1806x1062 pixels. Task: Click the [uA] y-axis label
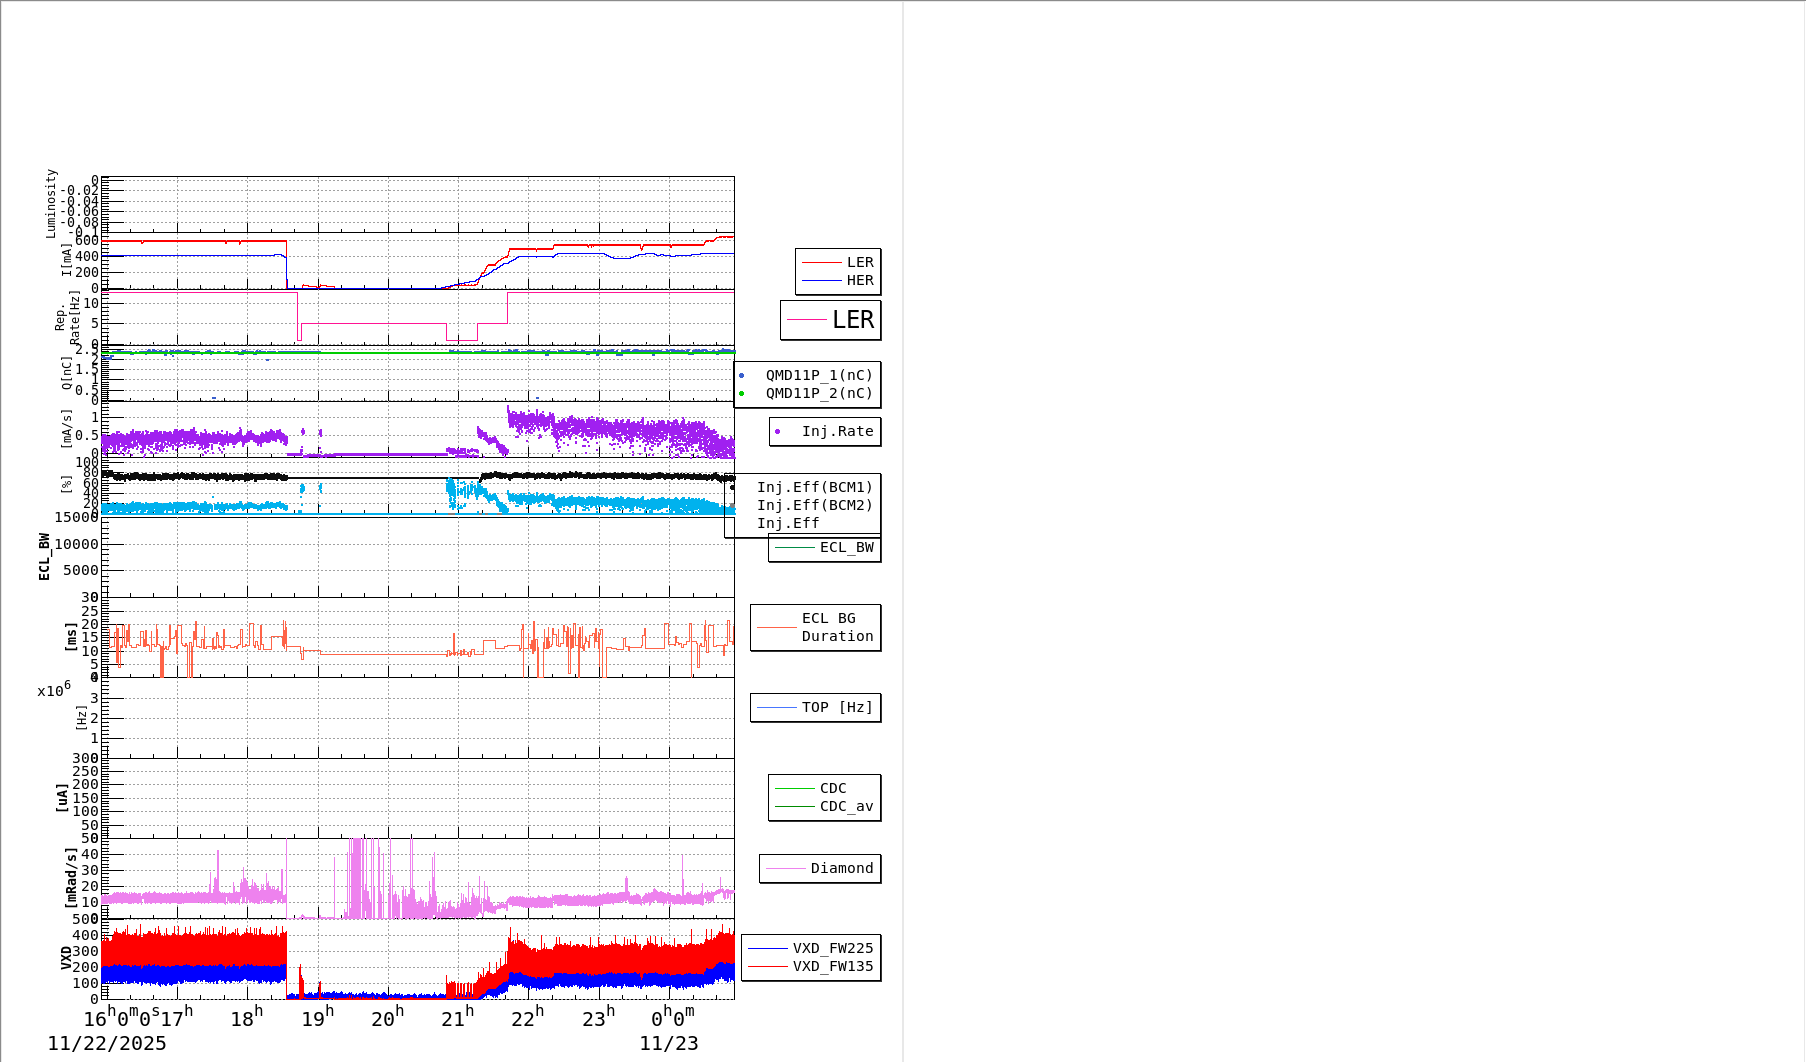(x=62, y=797)
